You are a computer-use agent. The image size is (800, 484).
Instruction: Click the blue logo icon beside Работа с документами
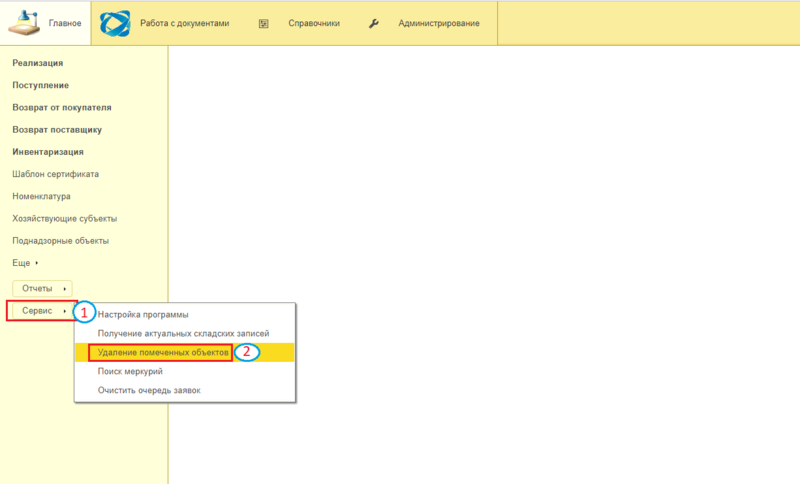pos(114,23)
